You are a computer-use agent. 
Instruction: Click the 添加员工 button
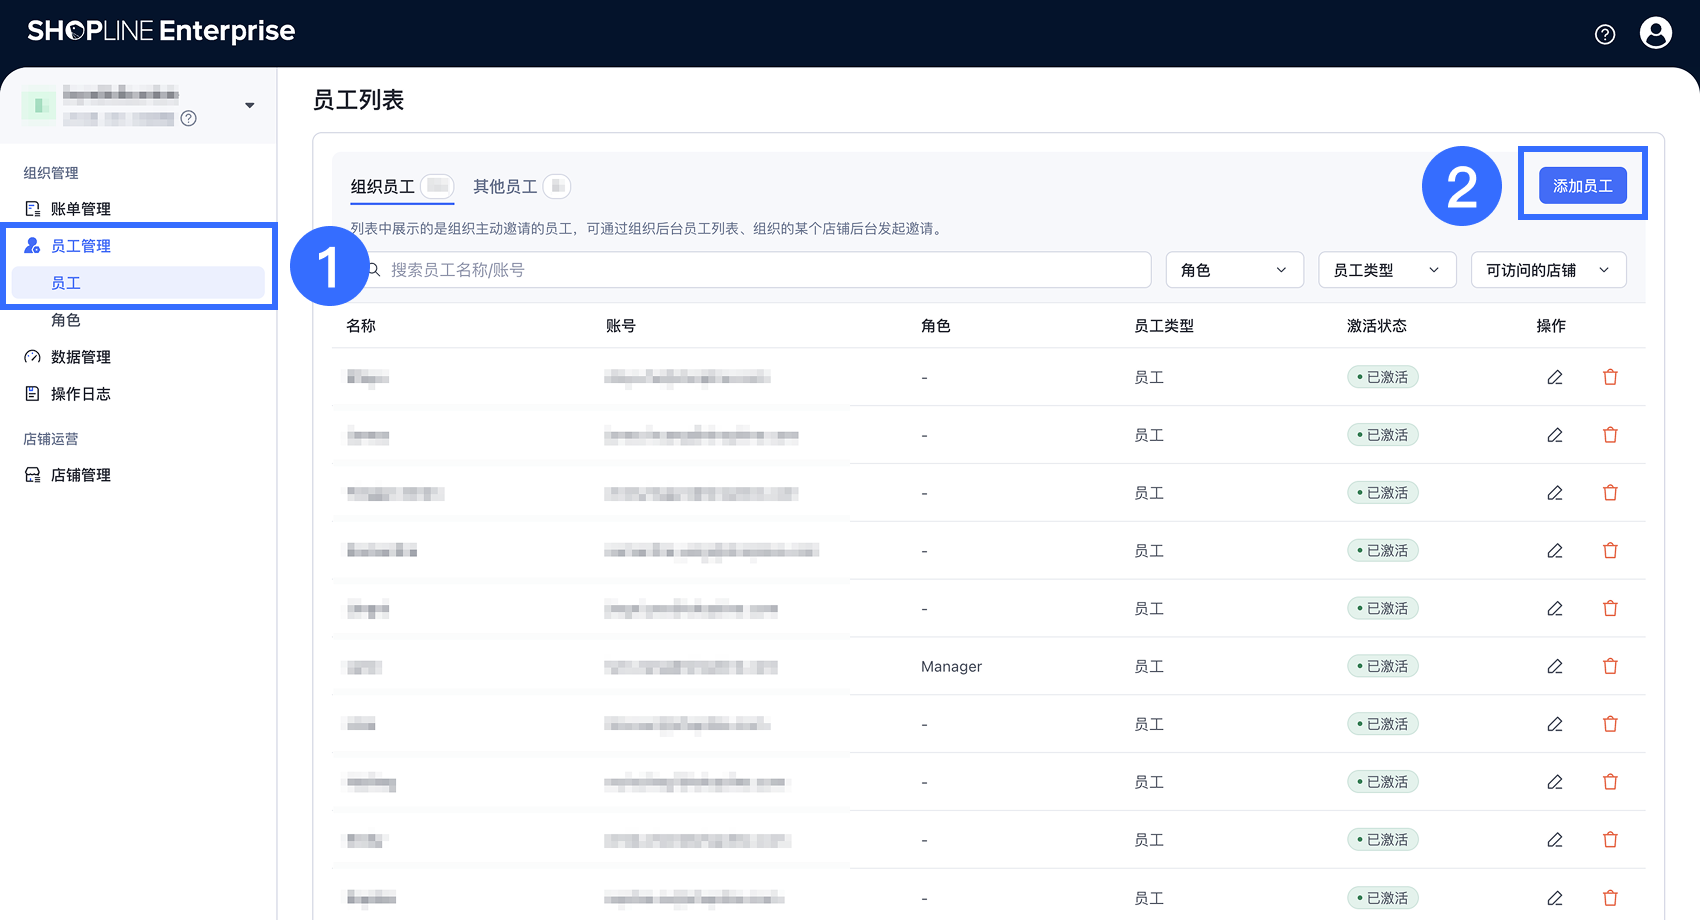(1582, 186)
